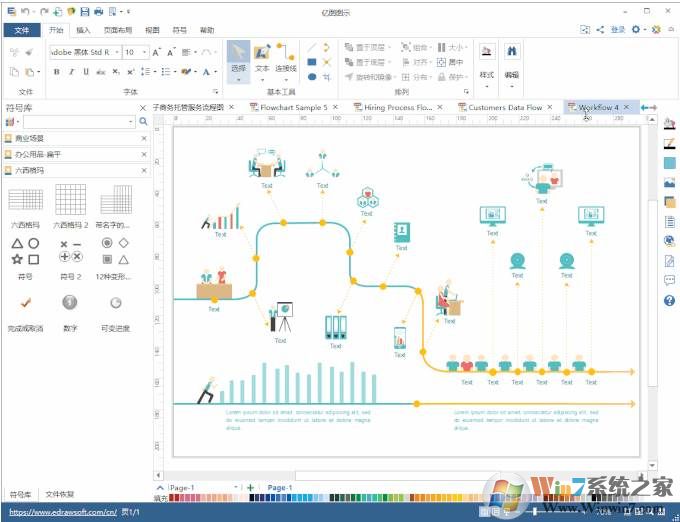Pick the rectangle shape tool
The height and width of the screenshot is (522, 680).
click(312, 62)
